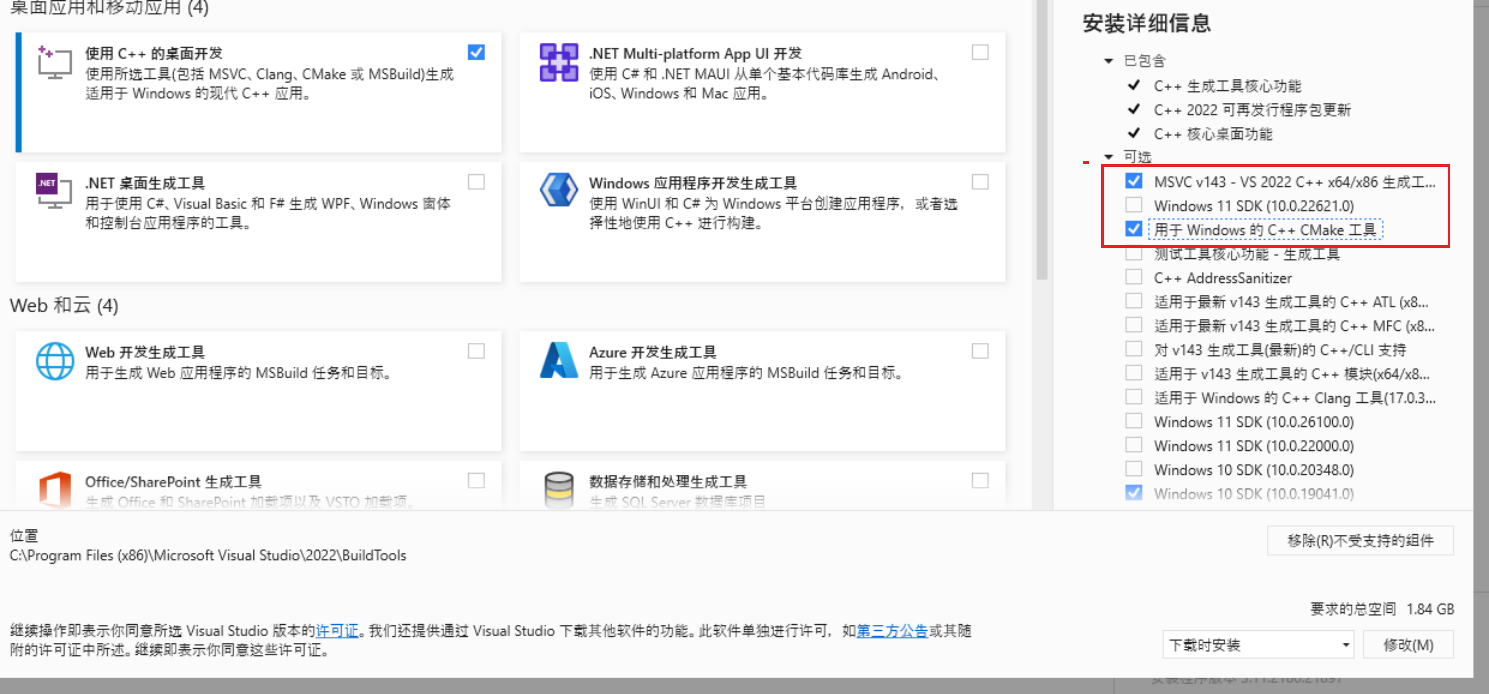Uncheck the 使用 C++ 的桌面开发 workload checkbox
Image resolution: width=1489 pixels, height=694 pixels.
click(x=476, y=52)
